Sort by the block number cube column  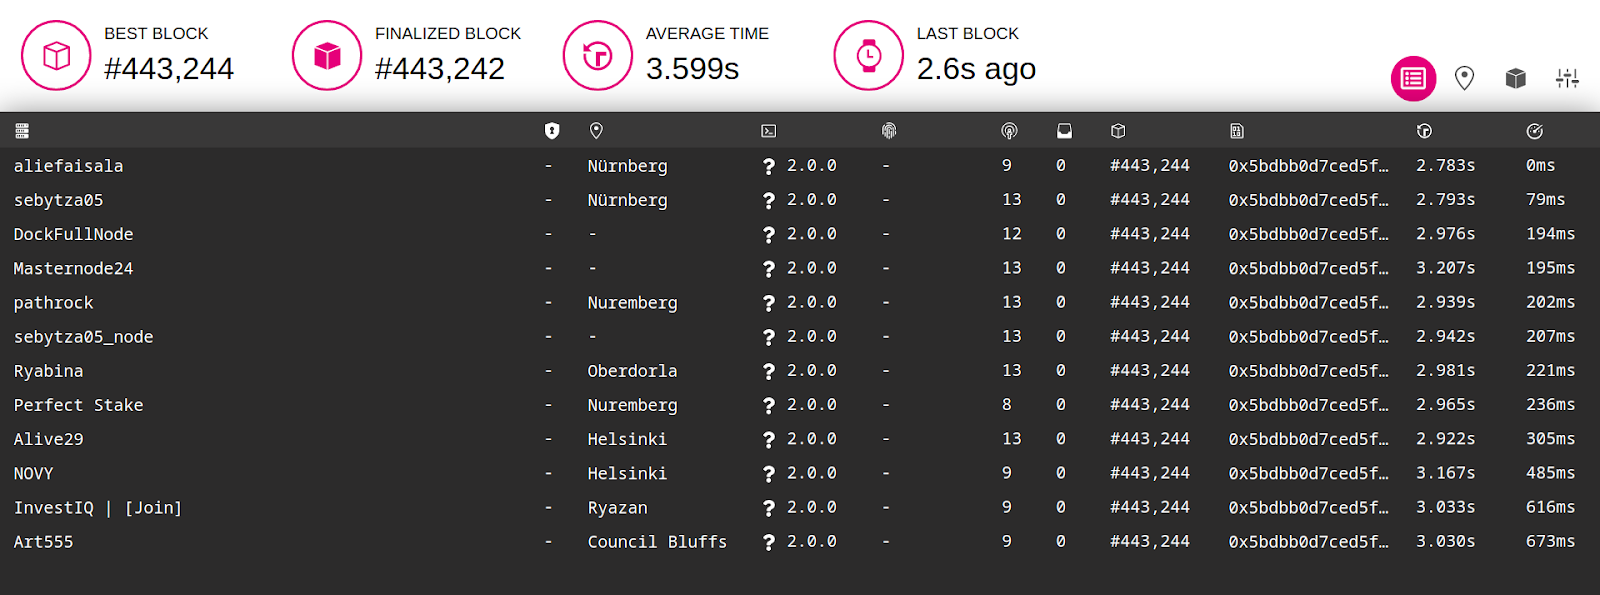[x=1118, y=131]
